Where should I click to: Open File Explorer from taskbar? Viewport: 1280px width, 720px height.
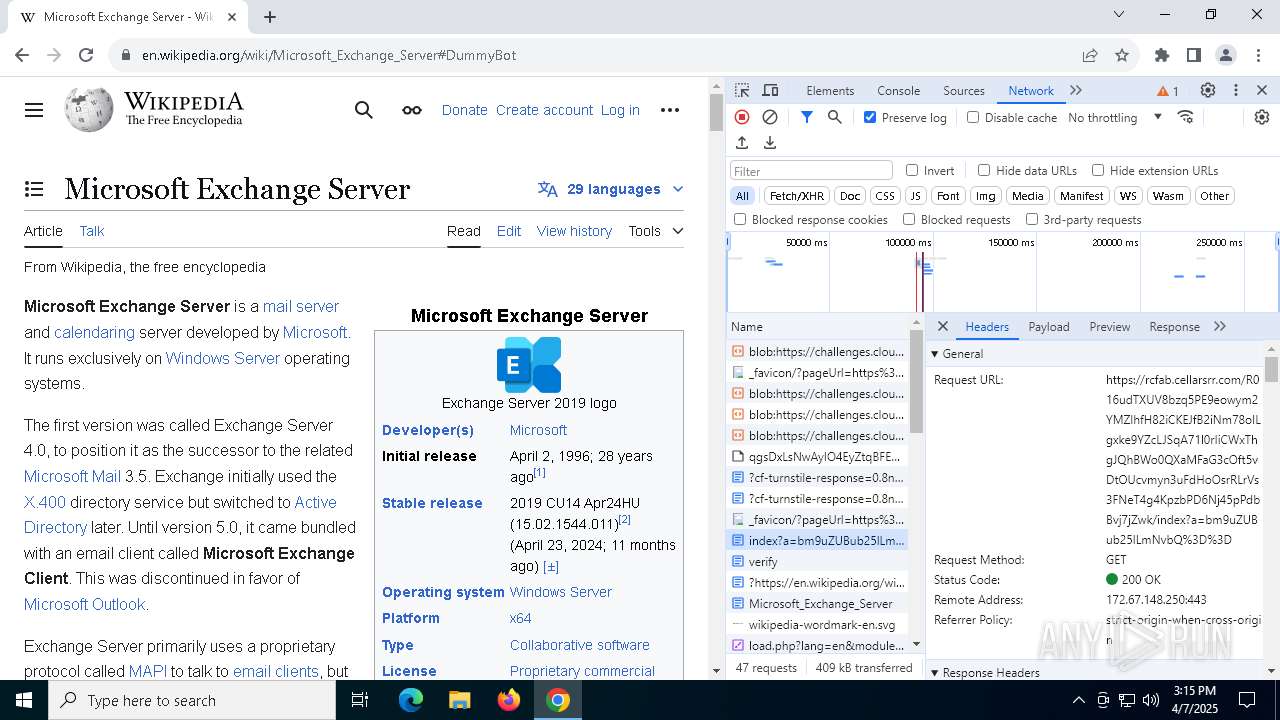click(460, 700)
